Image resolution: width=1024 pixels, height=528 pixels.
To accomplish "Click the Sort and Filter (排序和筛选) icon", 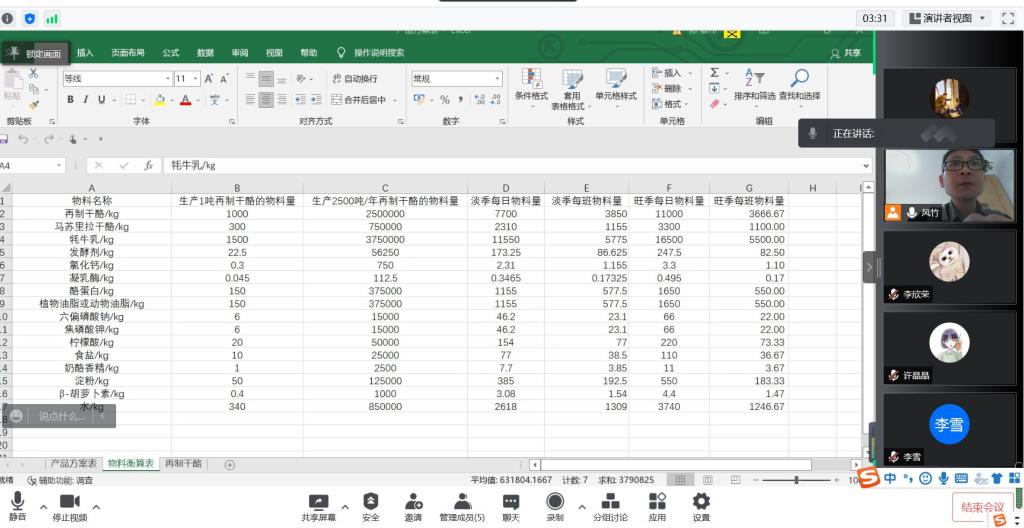I will [x=754, y=85].
